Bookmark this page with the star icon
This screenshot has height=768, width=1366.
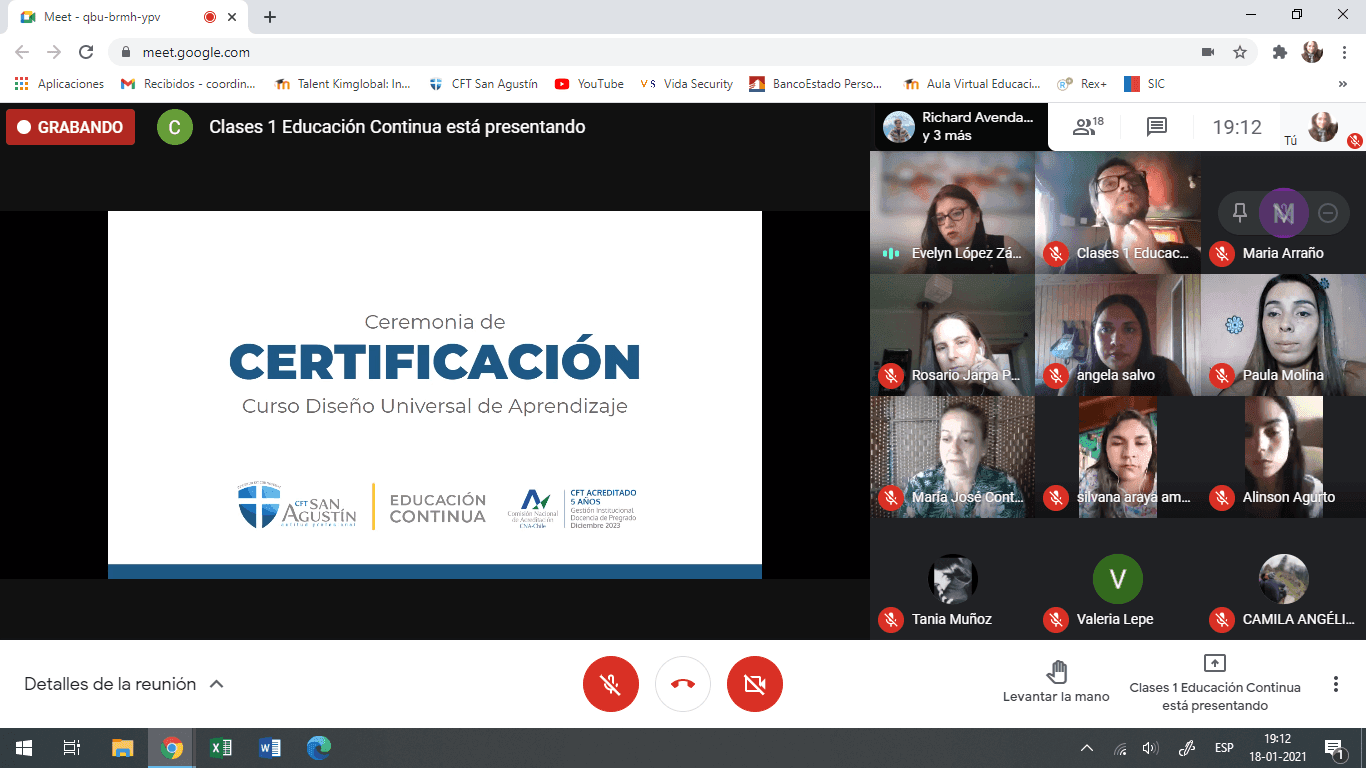click(x=1240, y=52)
